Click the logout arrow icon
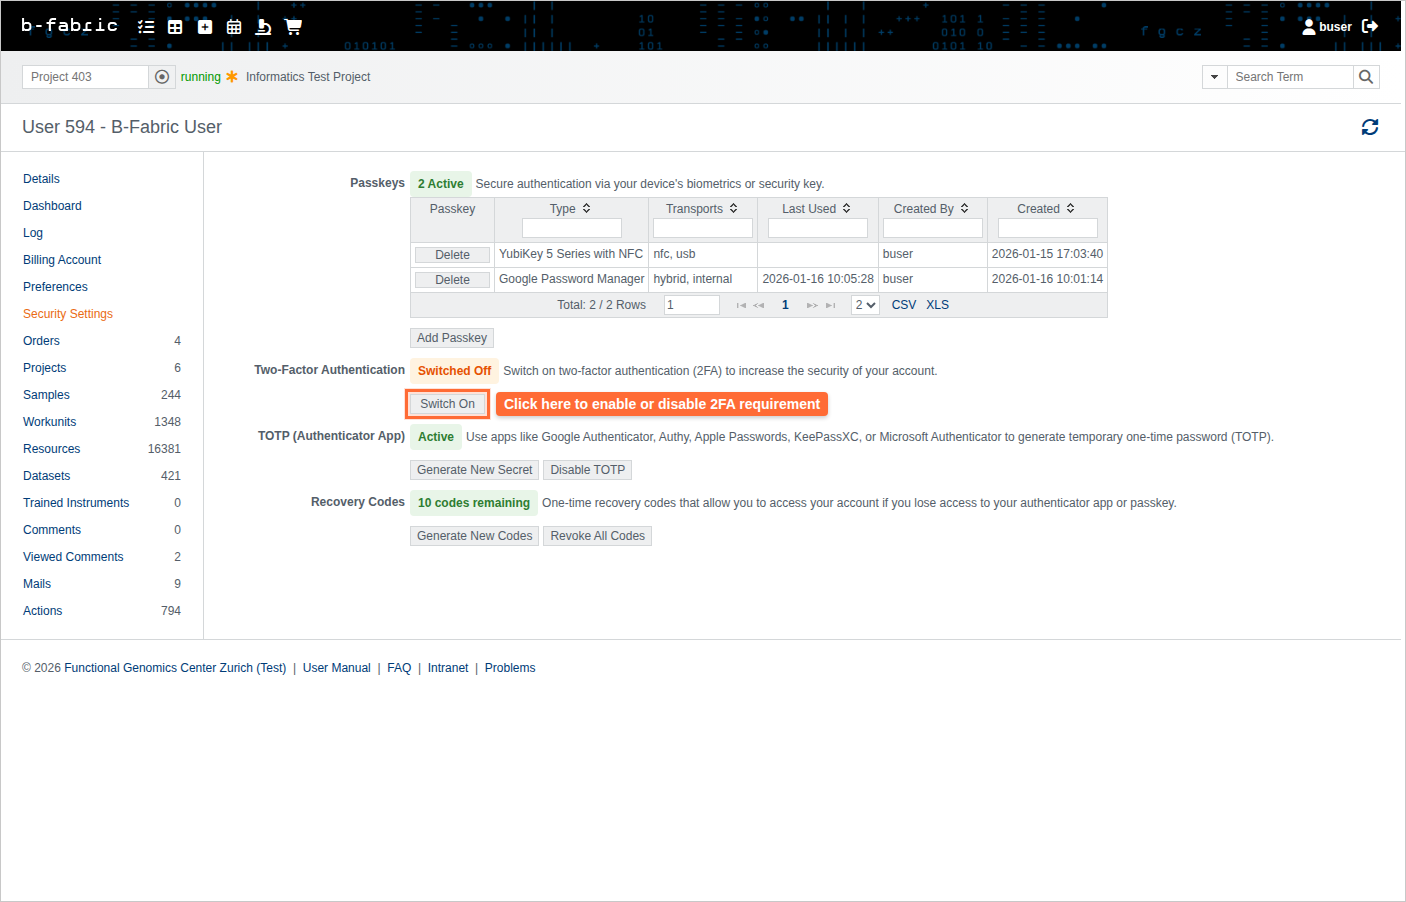The height and width of the screenshot is (902, 1406). point(1370,27)
